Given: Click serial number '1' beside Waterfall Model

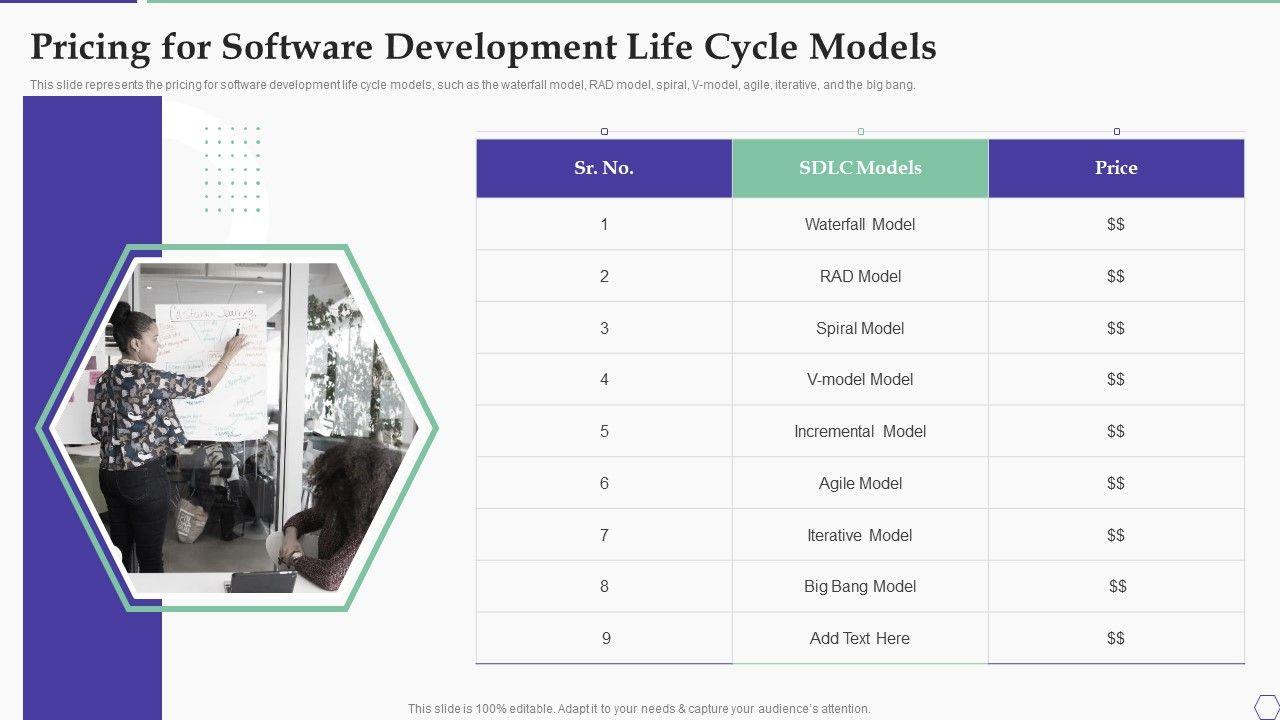Looking at the screenshot, I should point(604,224).
